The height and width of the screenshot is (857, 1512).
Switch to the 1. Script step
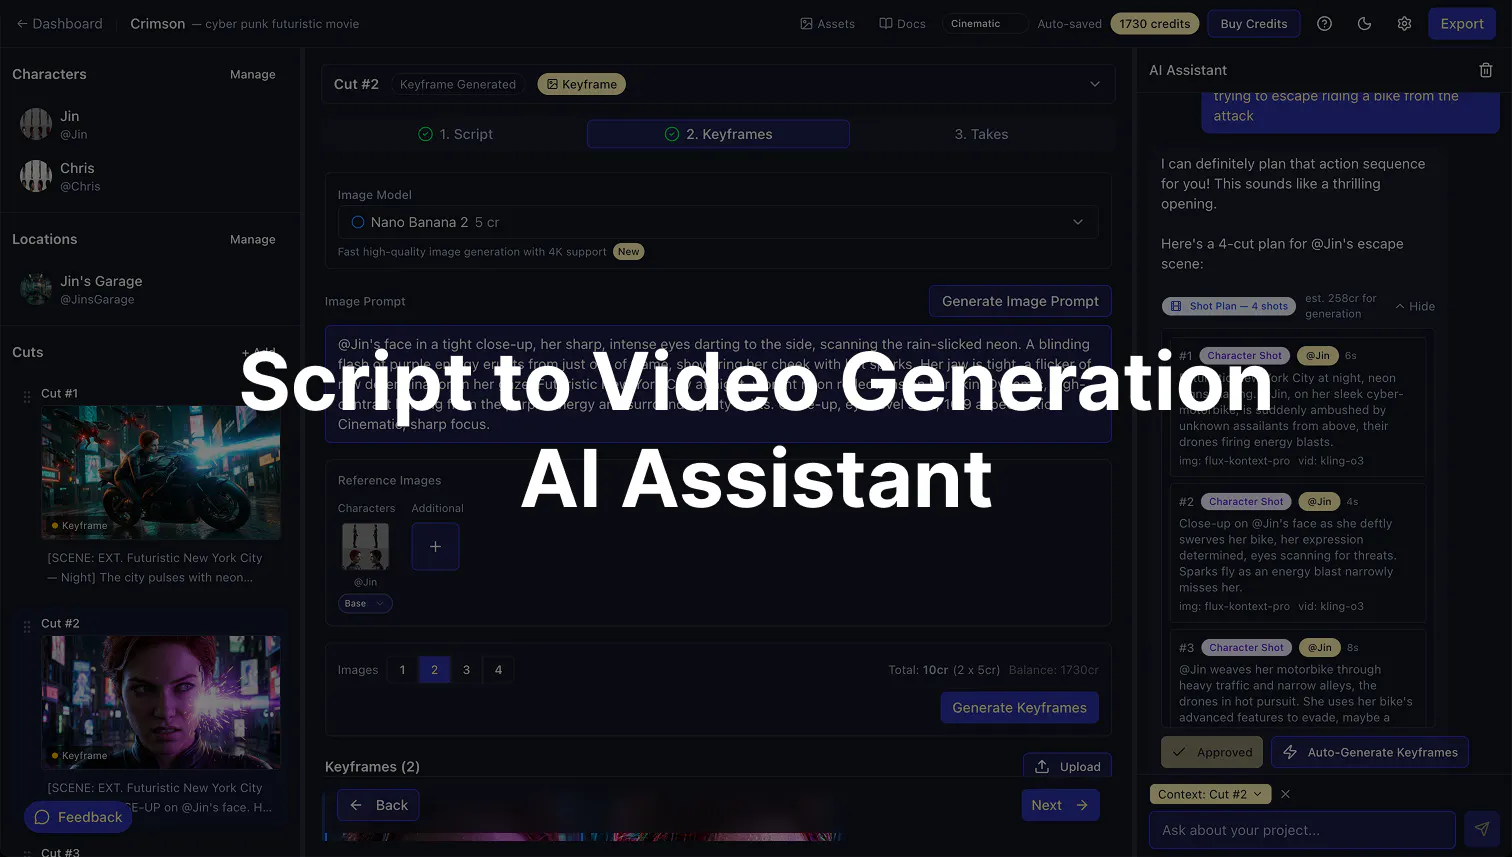coord(455,134)
